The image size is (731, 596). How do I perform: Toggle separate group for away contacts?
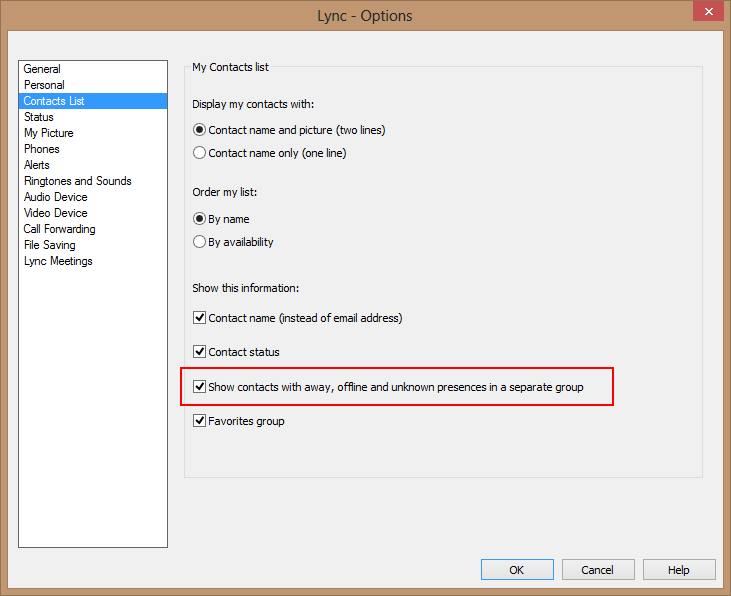tap(200, 387)
